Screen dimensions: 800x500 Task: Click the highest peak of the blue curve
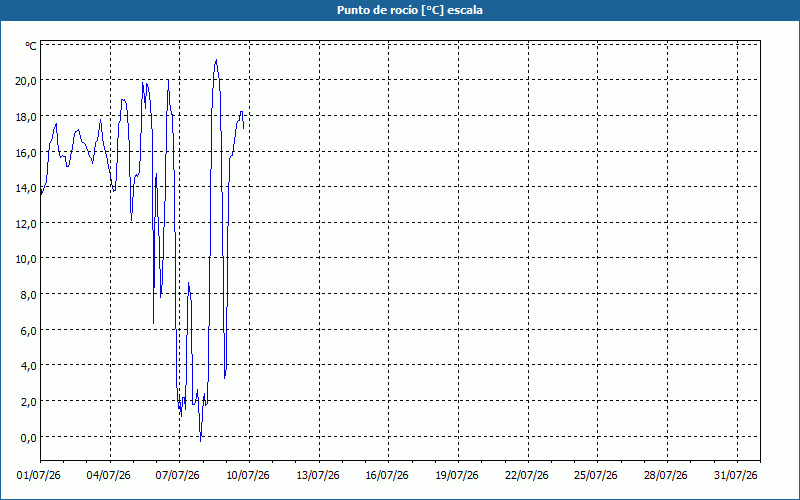click(216, 60)
